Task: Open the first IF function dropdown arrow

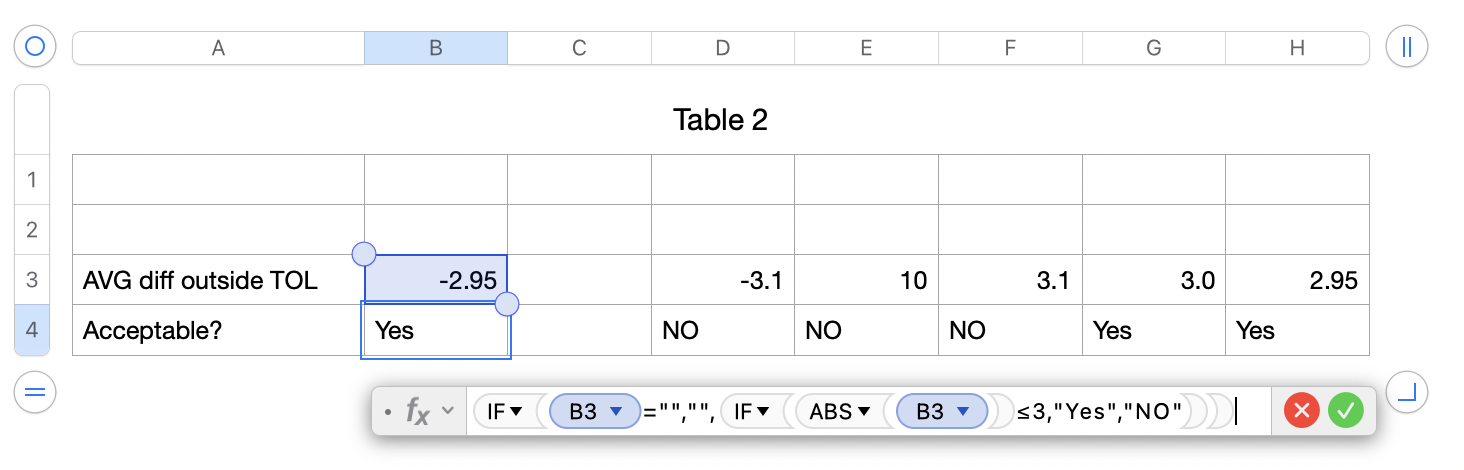Action: pos(516,411)
